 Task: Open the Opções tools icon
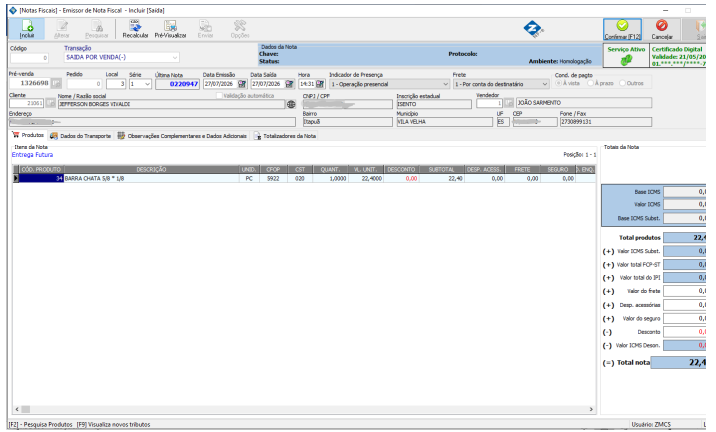[240, 29]
